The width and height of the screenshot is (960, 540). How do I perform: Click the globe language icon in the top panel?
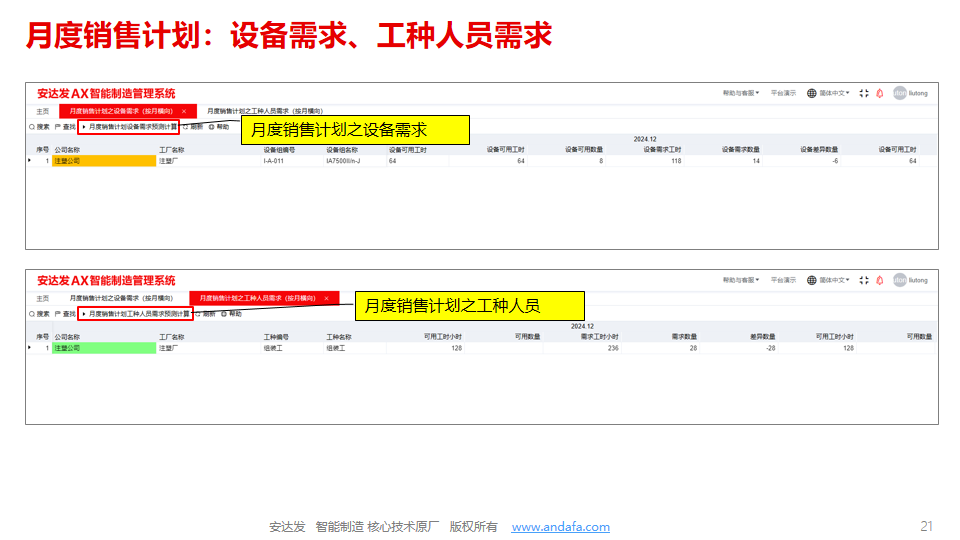coord(812,93)
